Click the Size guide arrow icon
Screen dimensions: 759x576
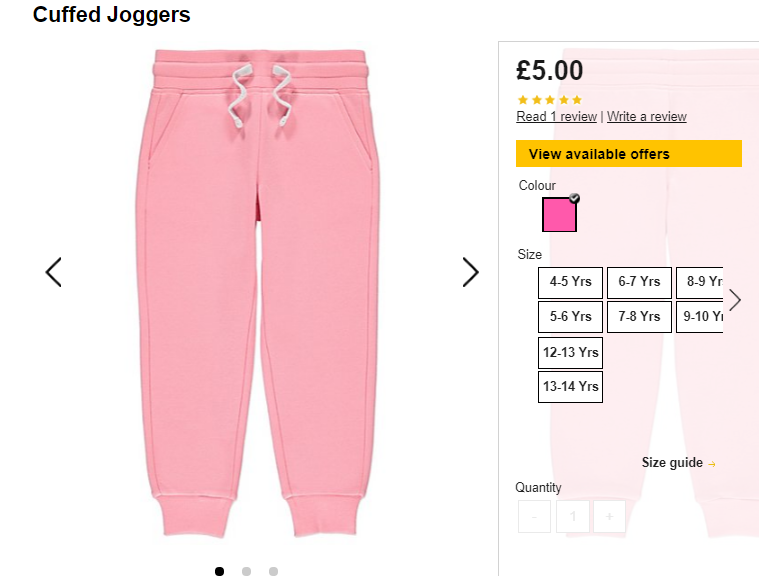[712, 464]
